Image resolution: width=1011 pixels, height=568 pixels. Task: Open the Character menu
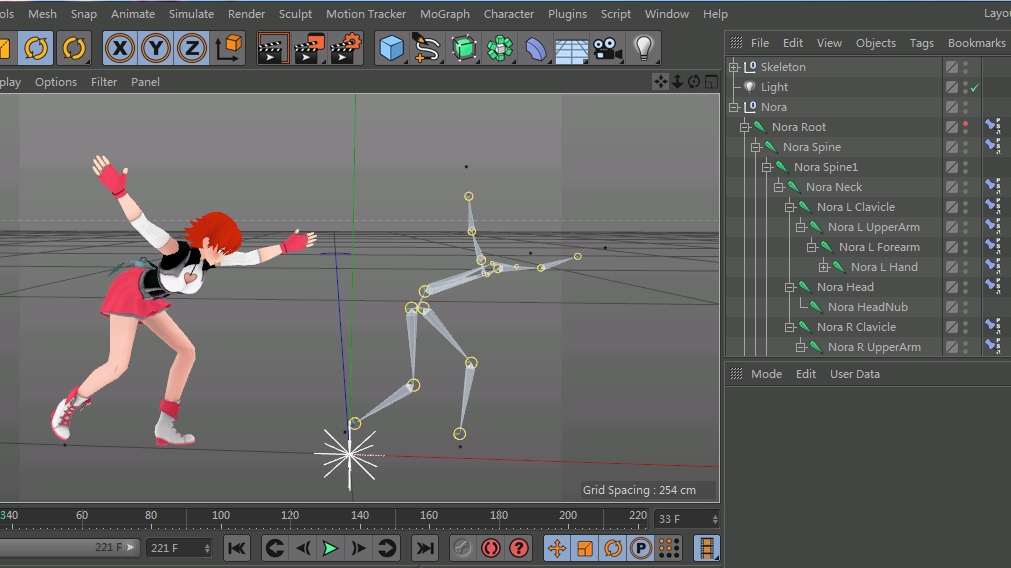click(509, 14)
